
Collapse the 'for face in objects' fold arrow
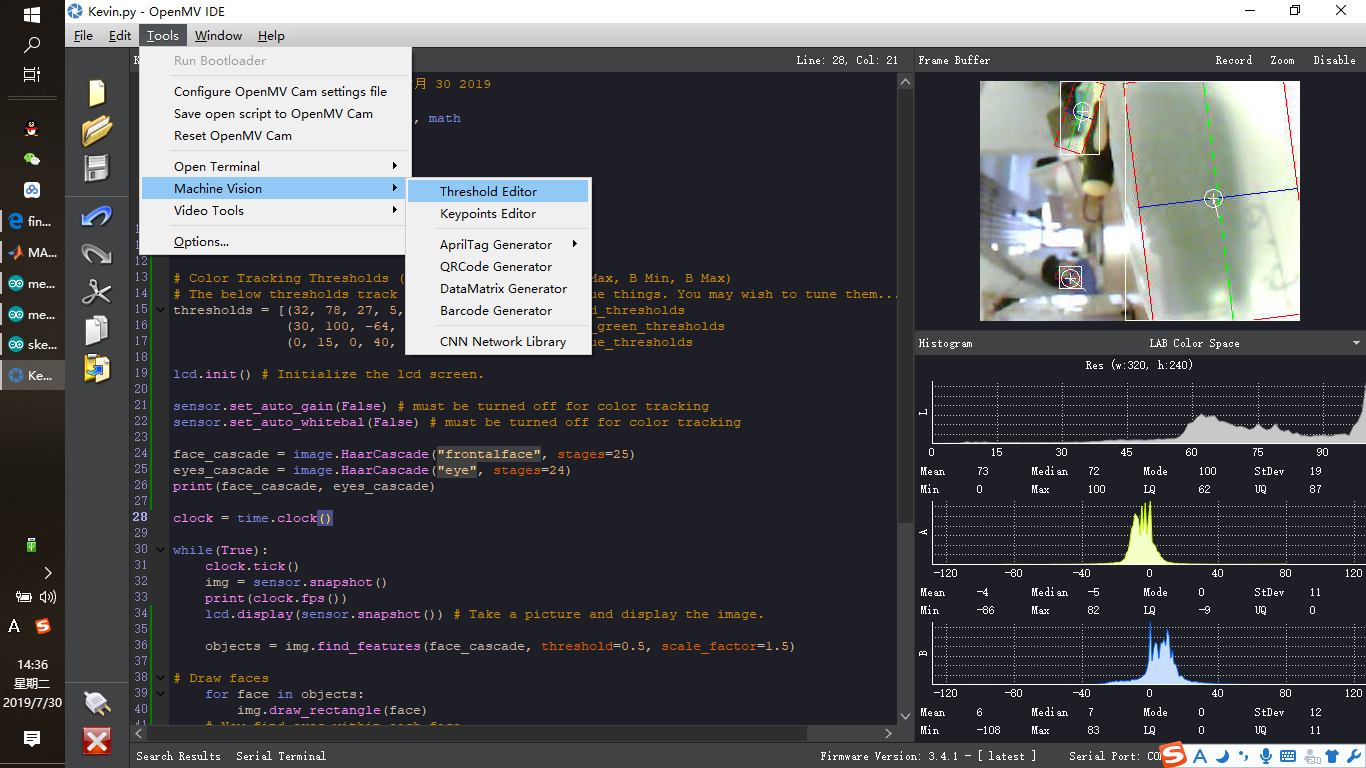click(162, 694)
